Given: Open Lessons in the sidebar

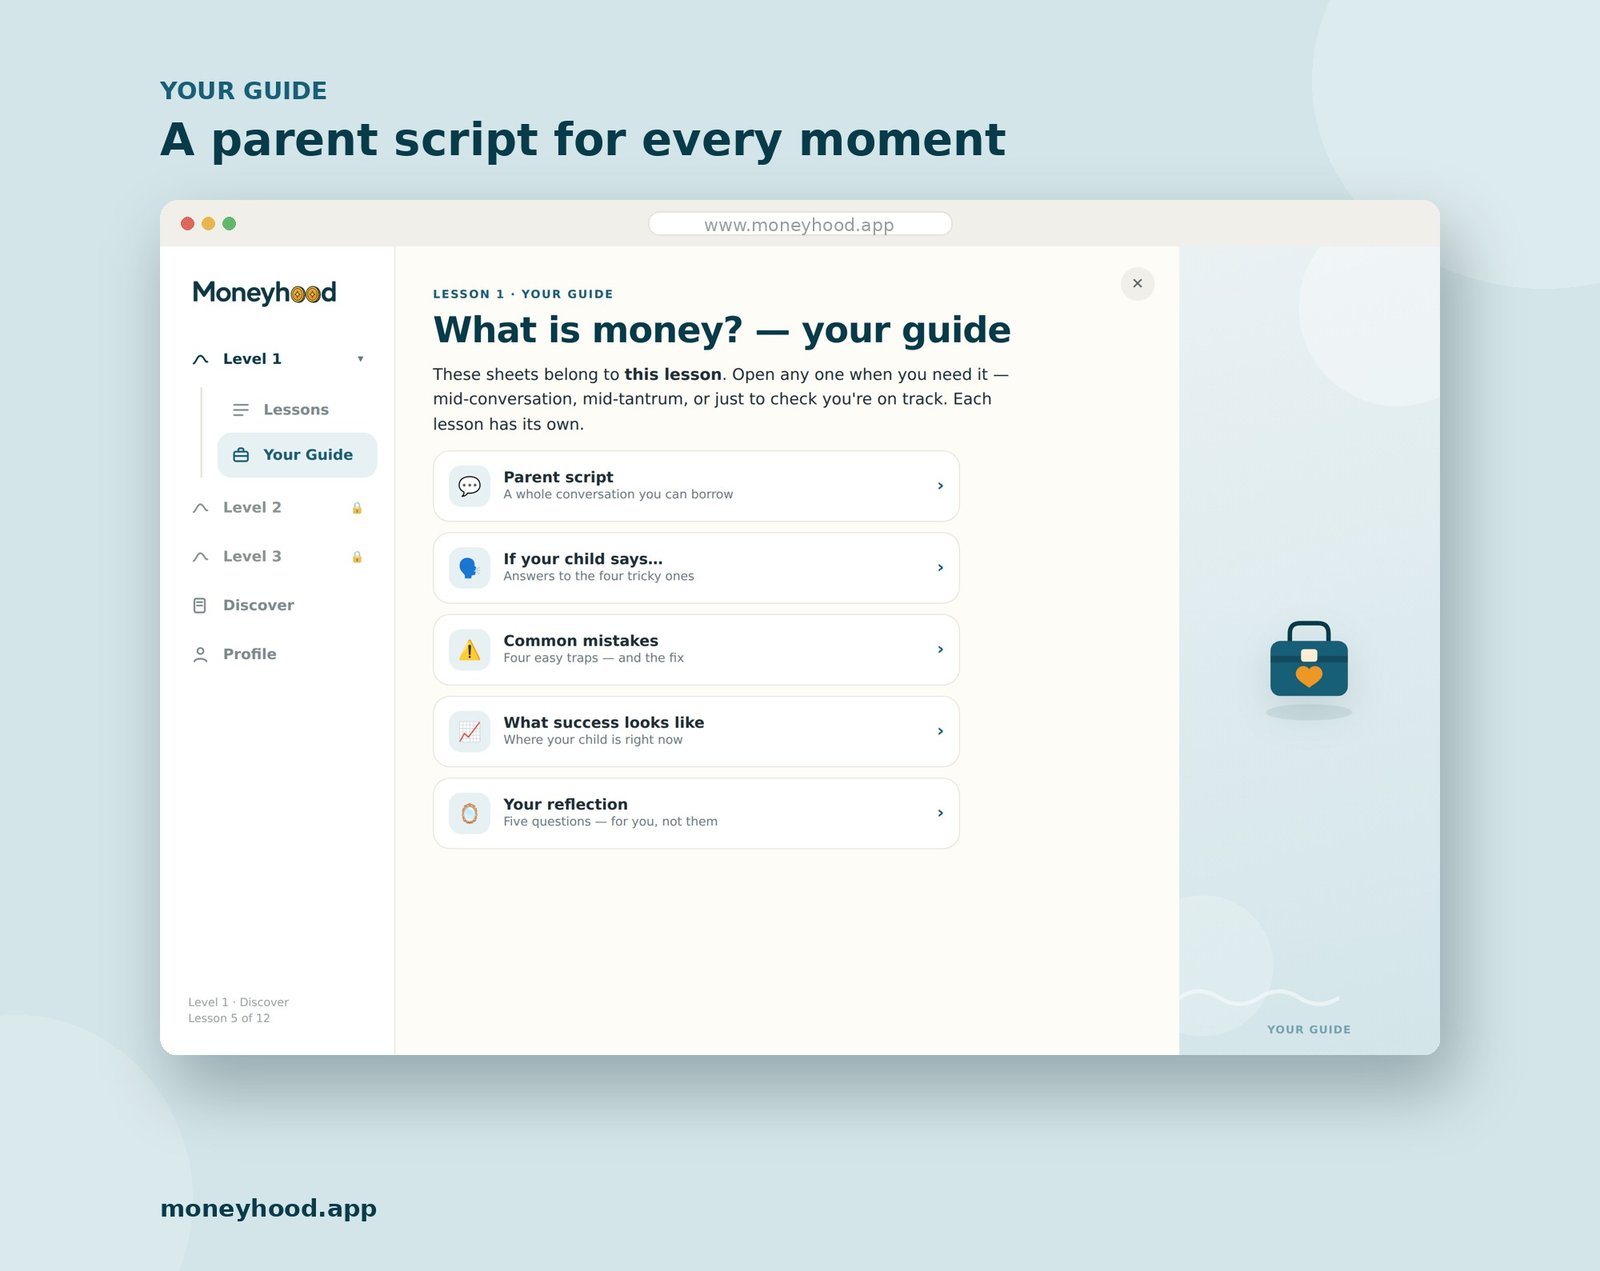Looking at the screenshot, I should [x=297, y=410].
